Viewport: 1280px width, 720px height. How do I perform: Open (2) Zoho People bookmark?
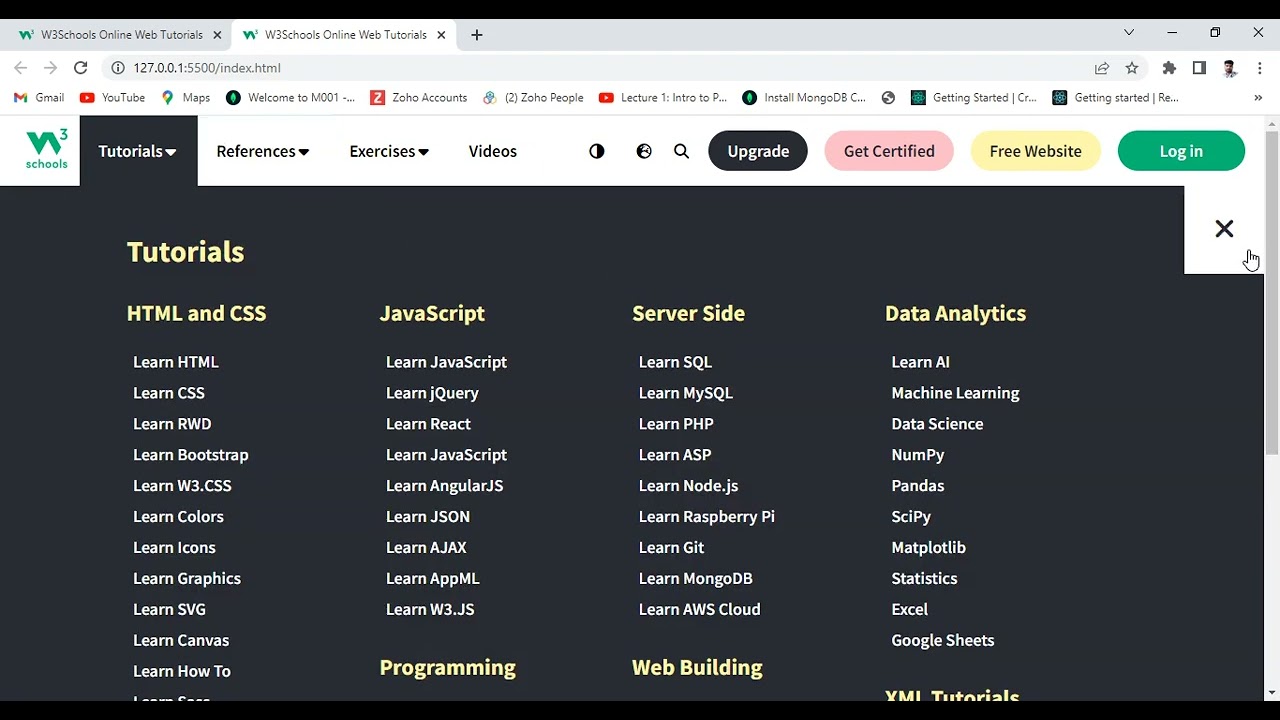533,98
